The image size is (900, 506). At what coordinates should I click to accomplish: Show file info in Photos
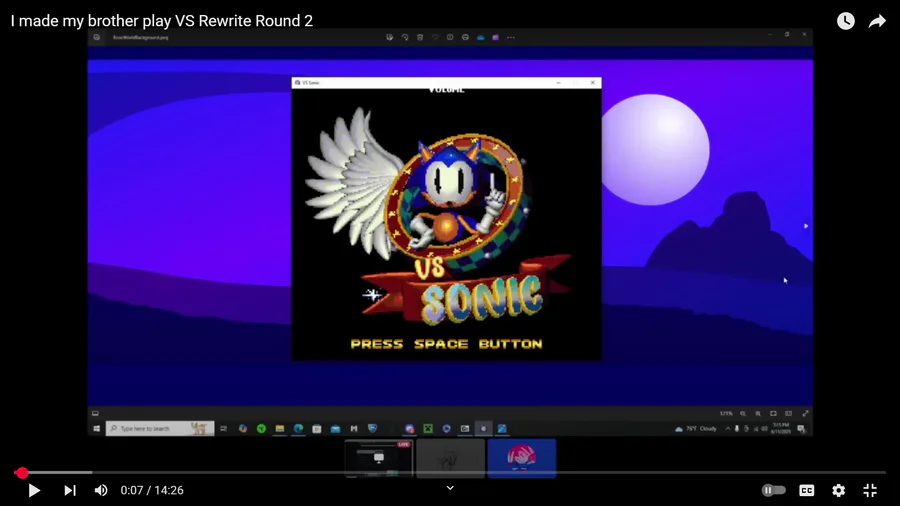coord(450,37)
